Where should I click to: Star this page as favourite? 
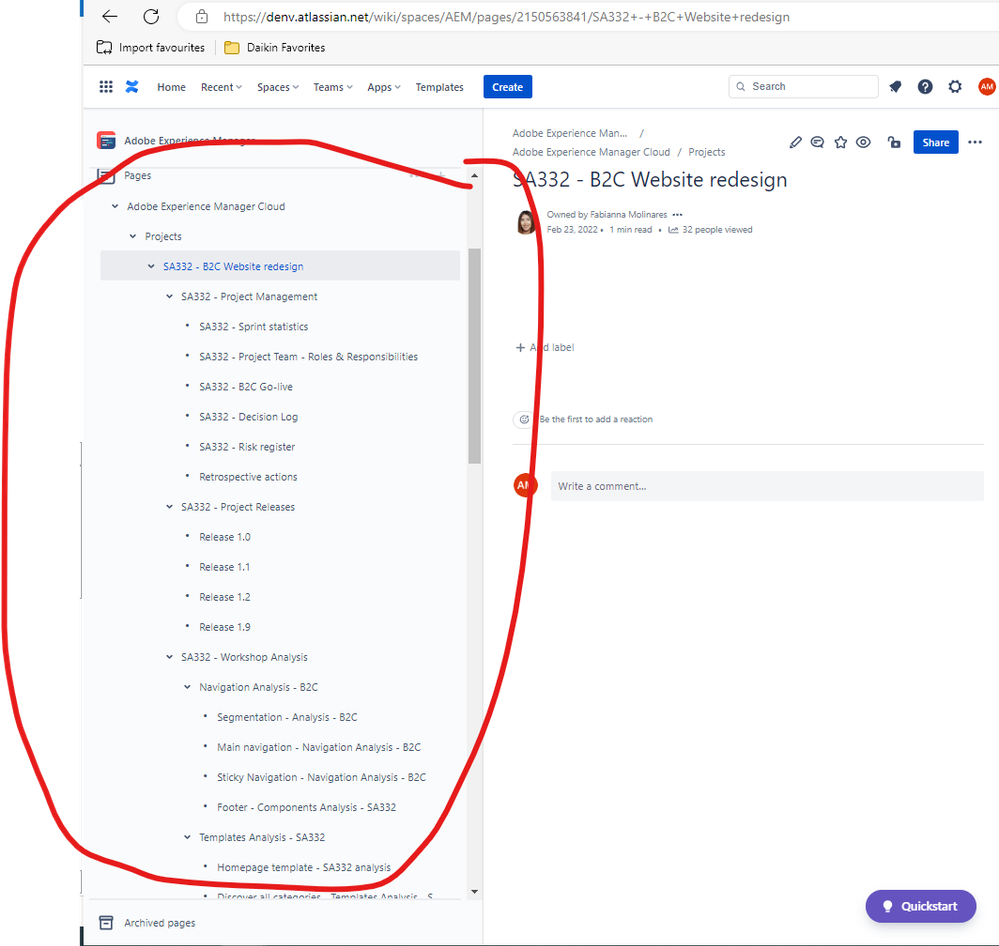pyautogui.click(x=840, y=142)
